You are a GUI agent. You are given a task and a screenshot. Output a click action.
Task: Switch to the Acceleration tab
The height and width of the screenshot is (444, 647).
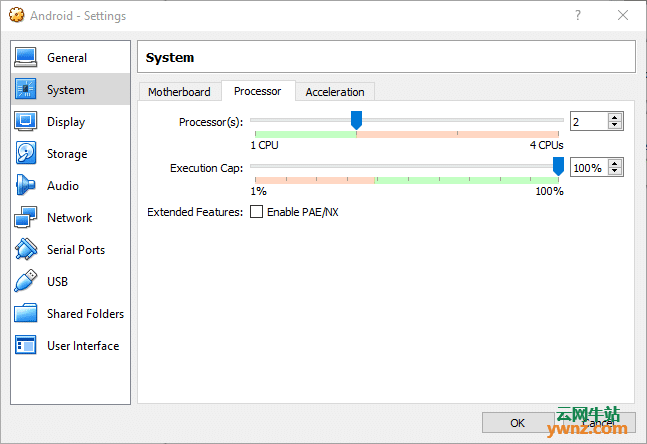[335, 92]
